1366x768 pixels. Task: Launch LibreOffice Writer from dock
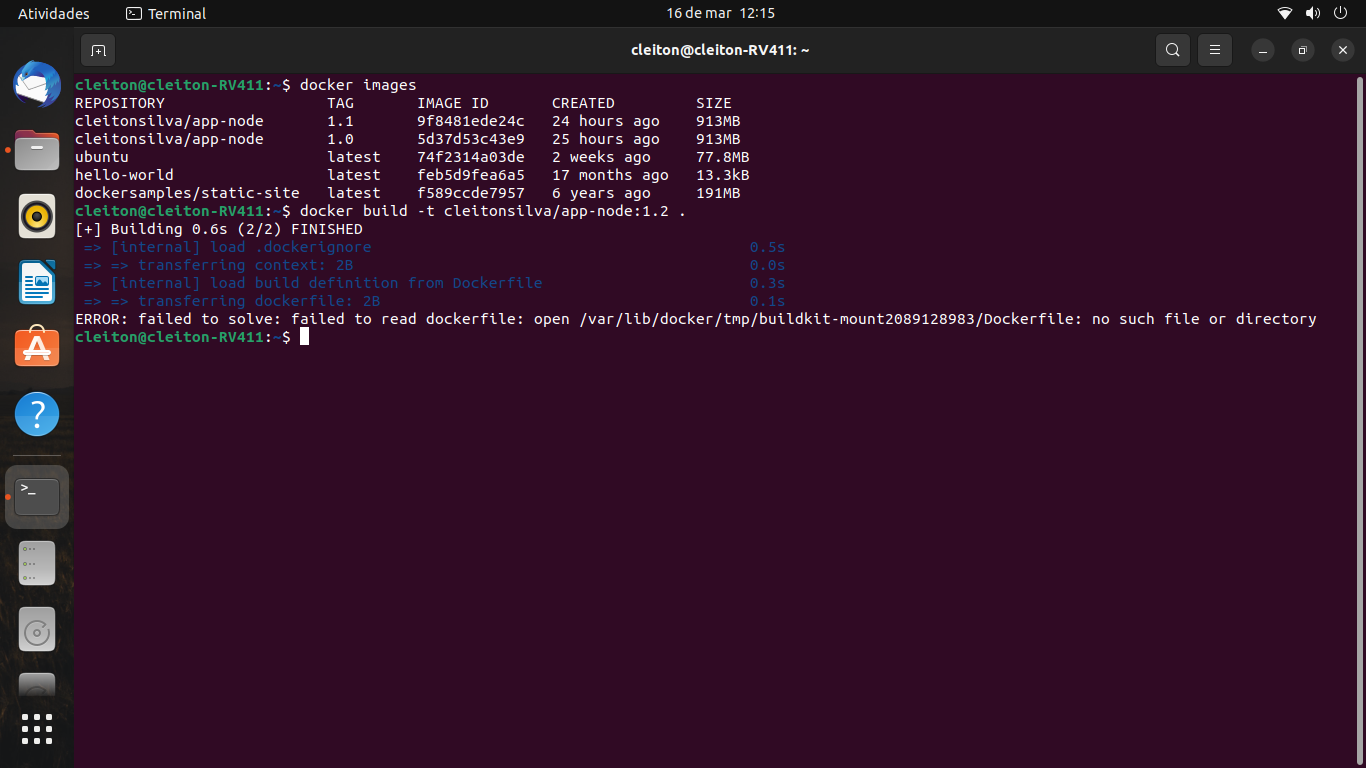pyautogui.click(x=37, y=282)
